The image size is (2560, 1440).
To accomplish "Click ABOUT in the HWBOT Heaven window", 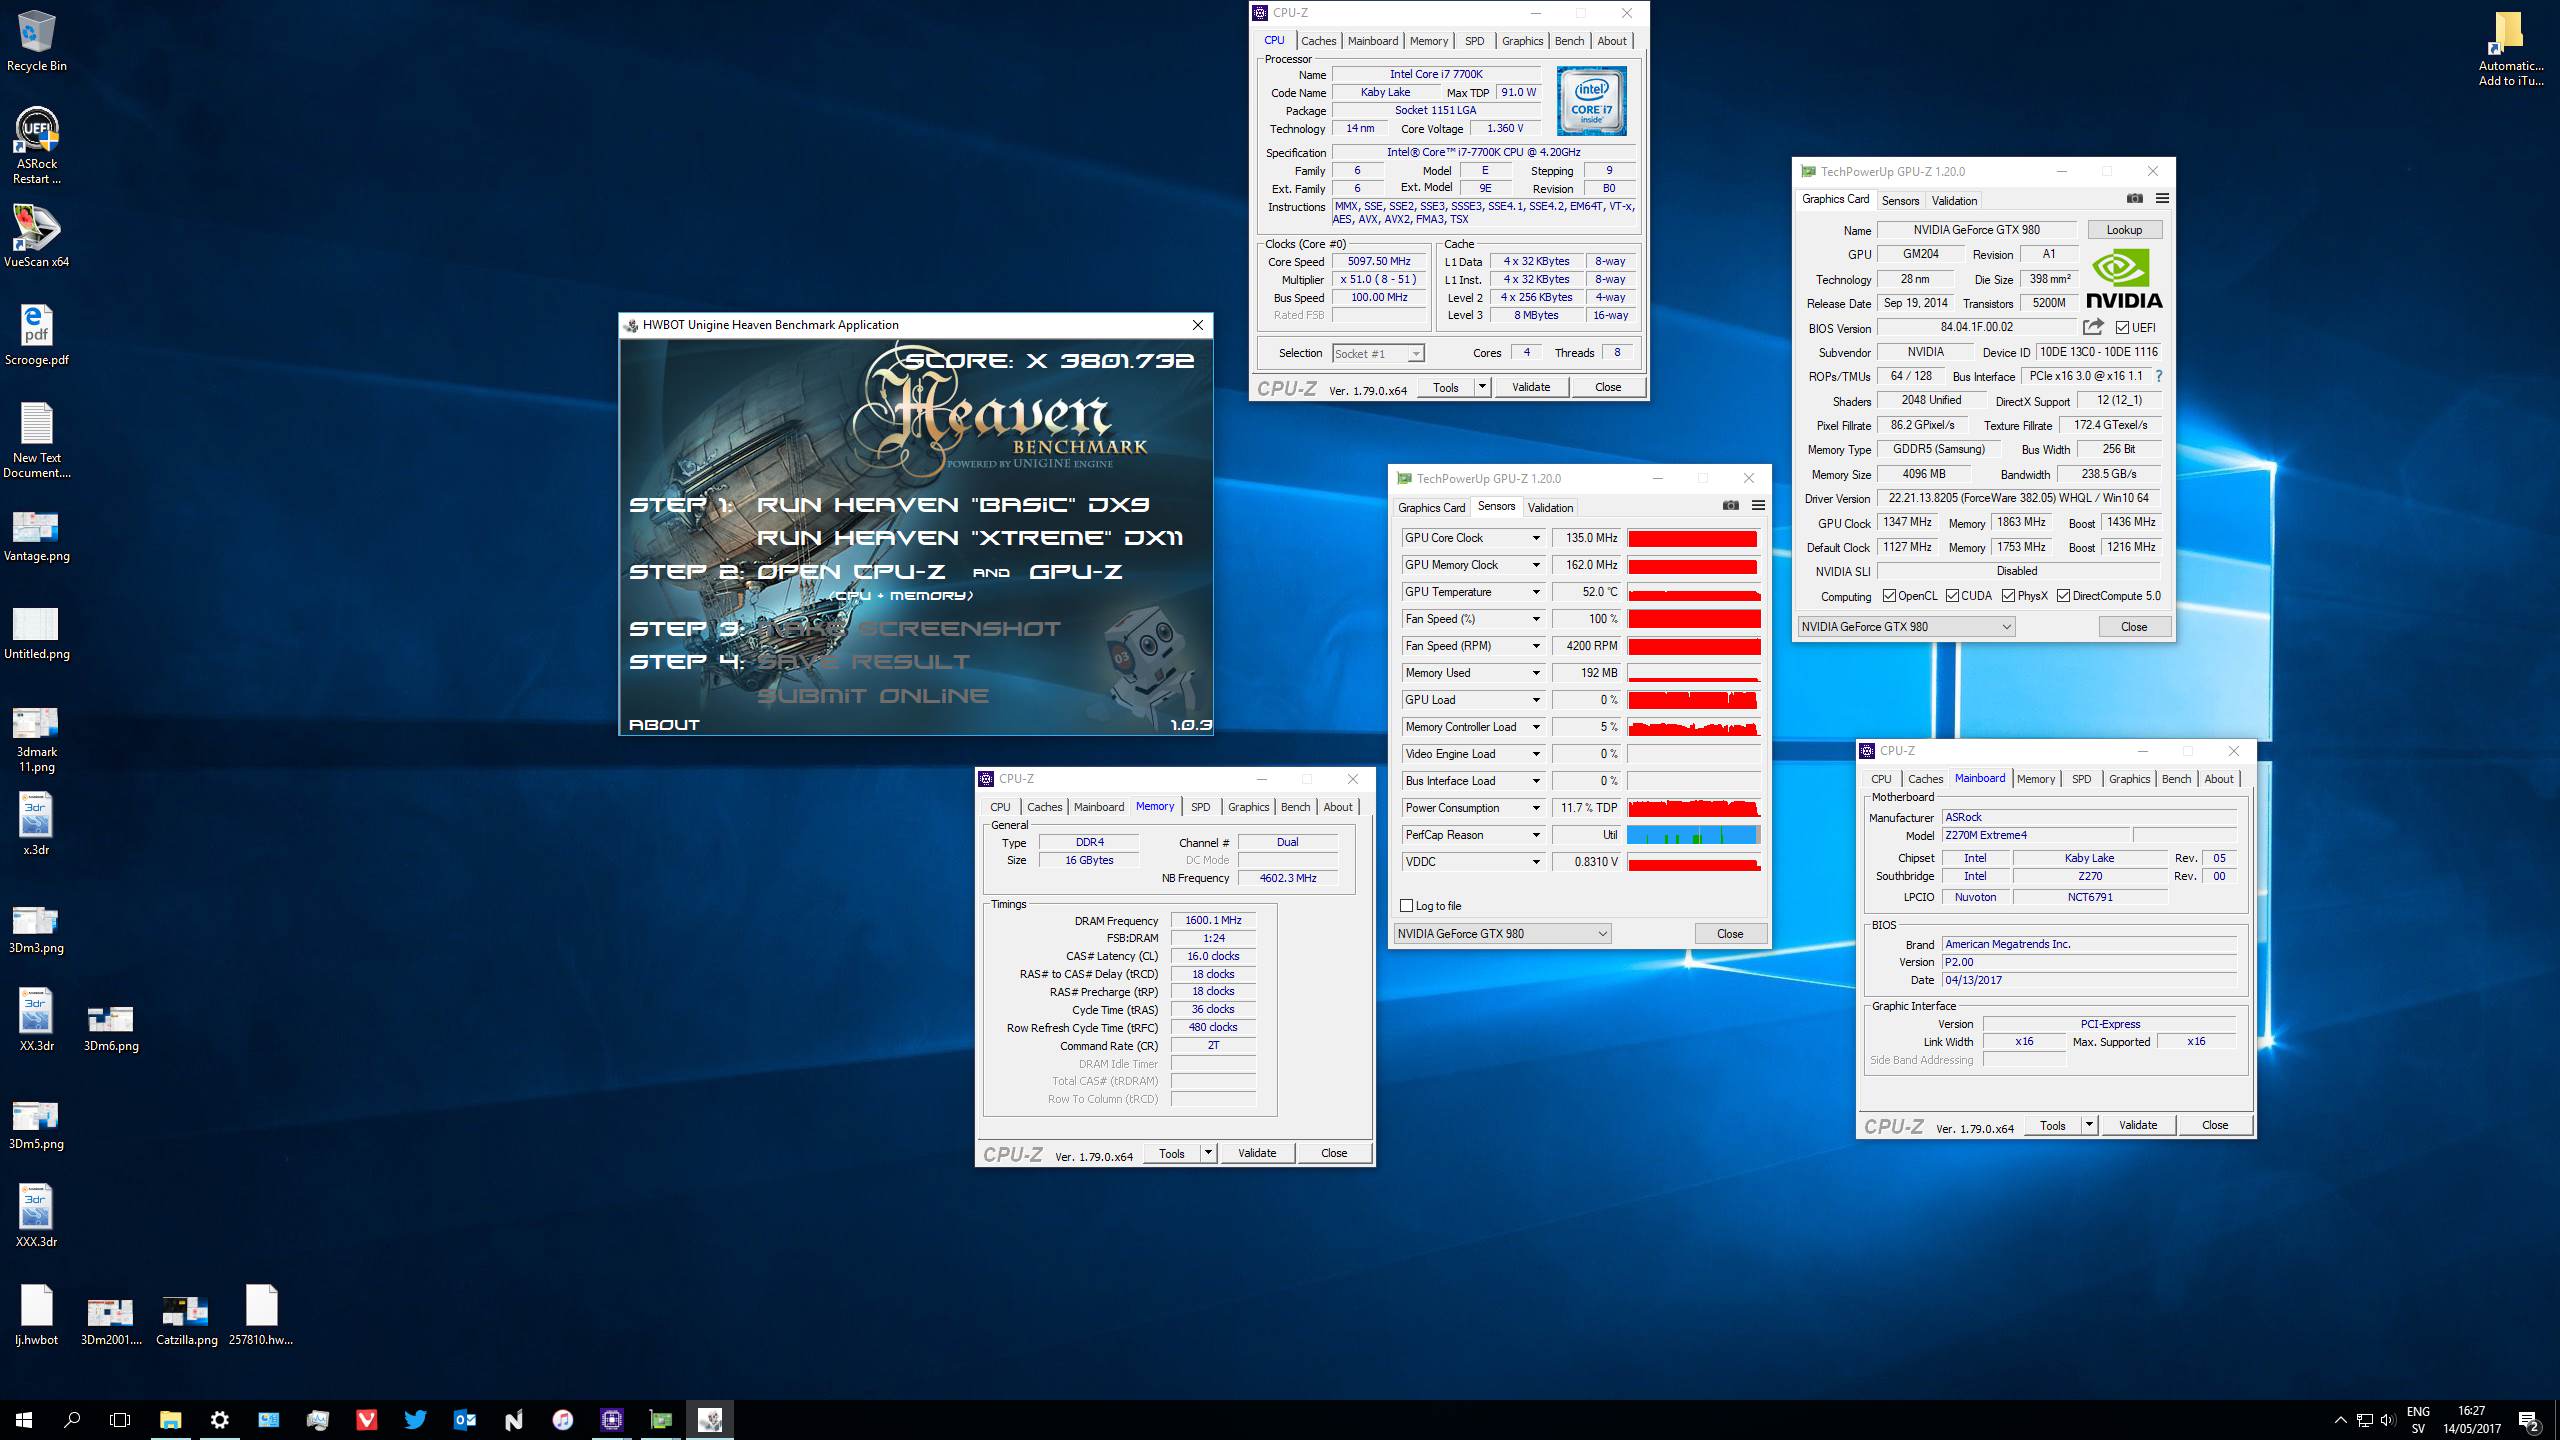I will (664, 724).
